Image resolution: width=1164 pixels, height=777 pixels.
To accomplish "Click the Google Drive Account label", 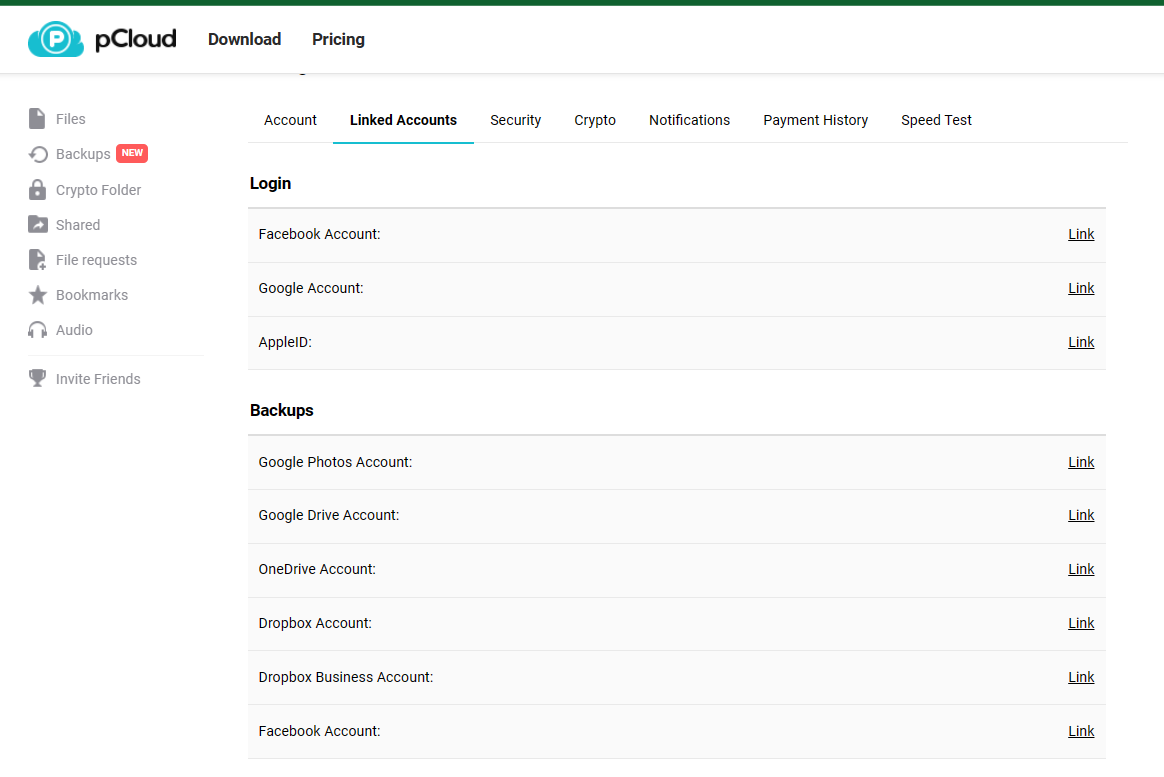I will point(329,516).
